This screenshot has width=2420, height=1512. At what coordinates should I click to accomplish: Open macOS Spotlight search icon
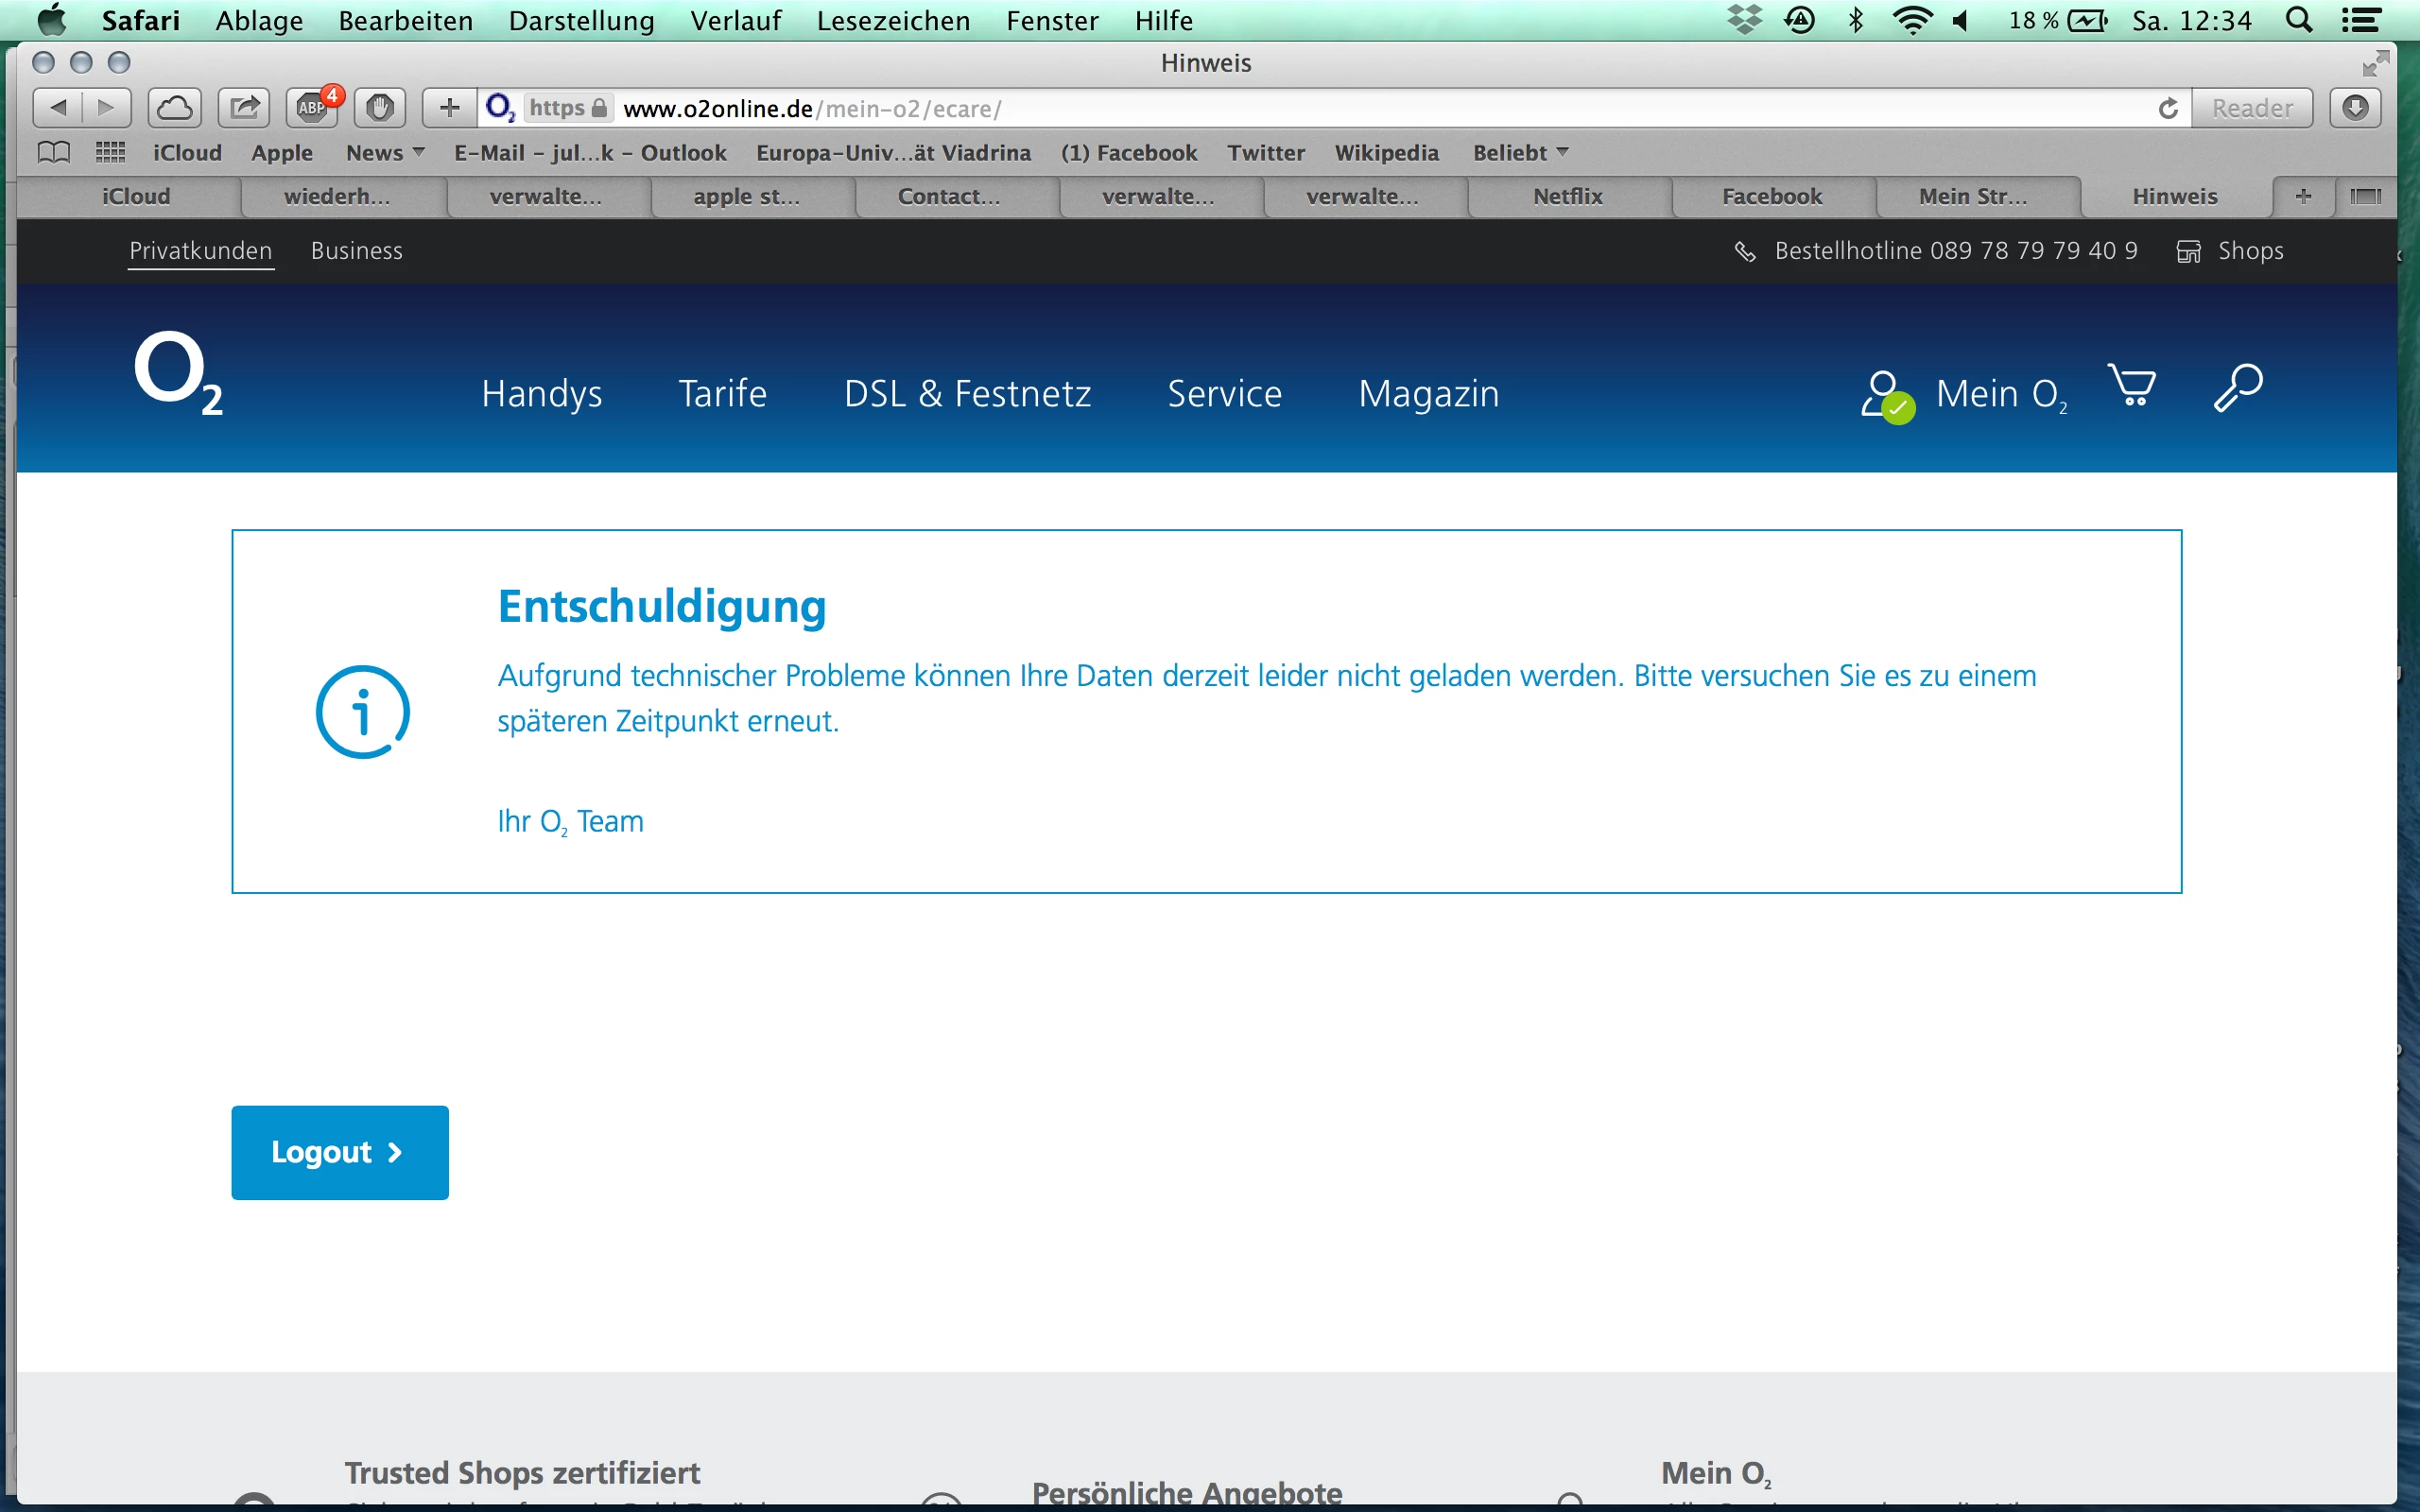[2298, 20]
